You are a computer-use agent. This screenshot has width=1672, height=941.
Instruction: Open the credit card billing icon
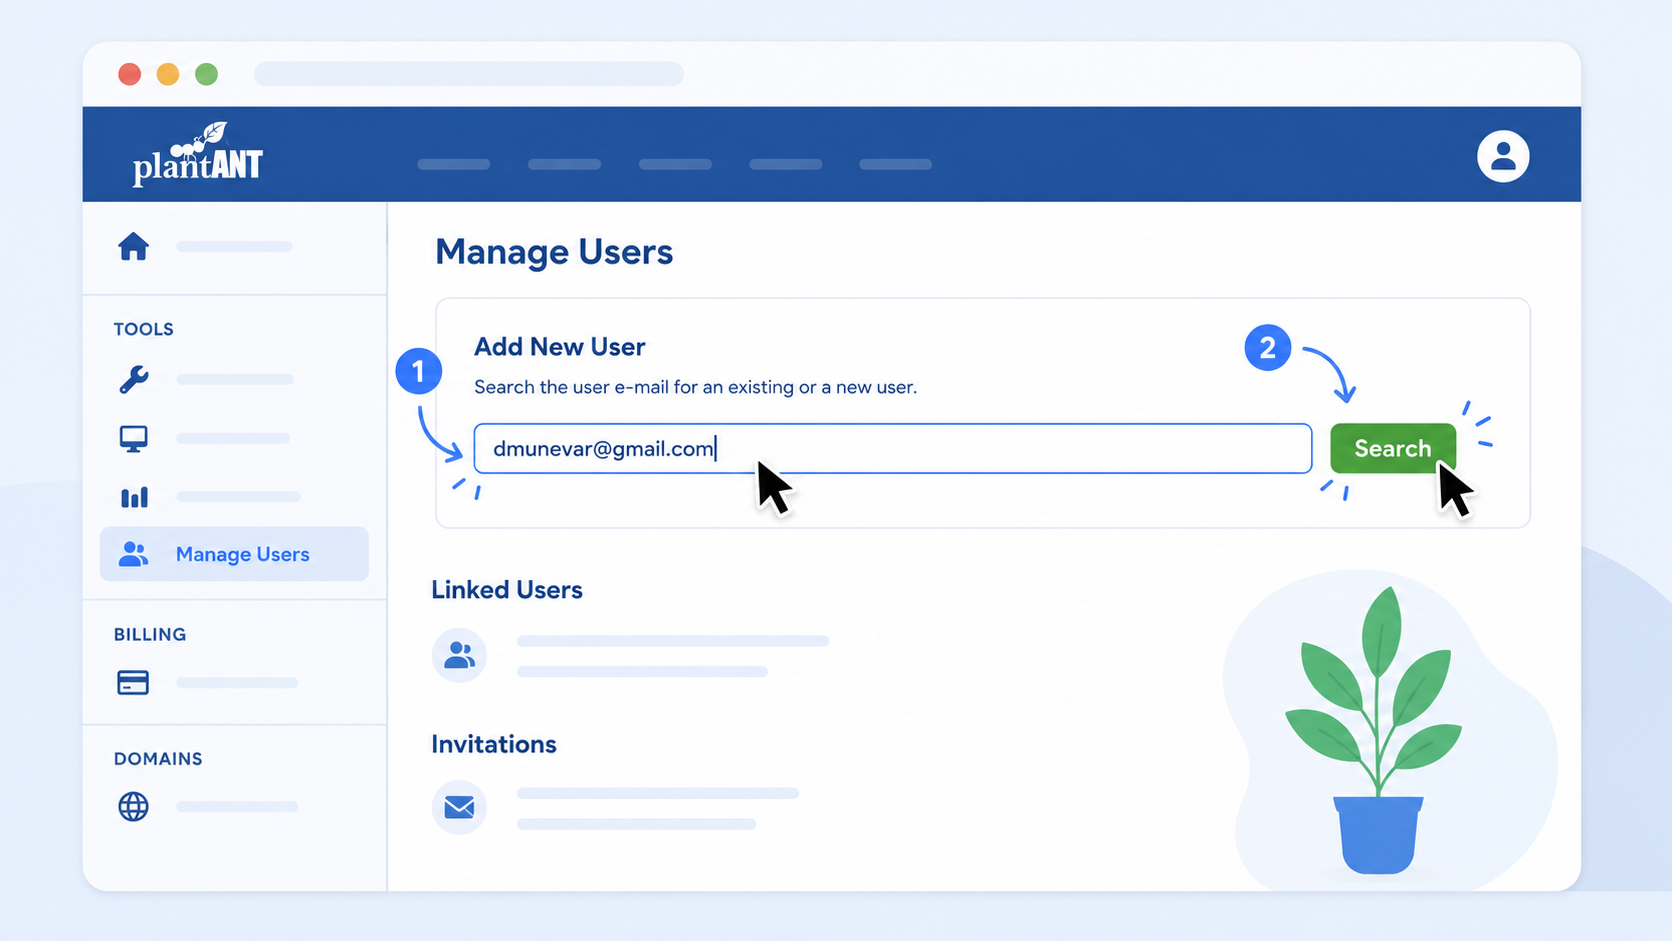point(133,682)
